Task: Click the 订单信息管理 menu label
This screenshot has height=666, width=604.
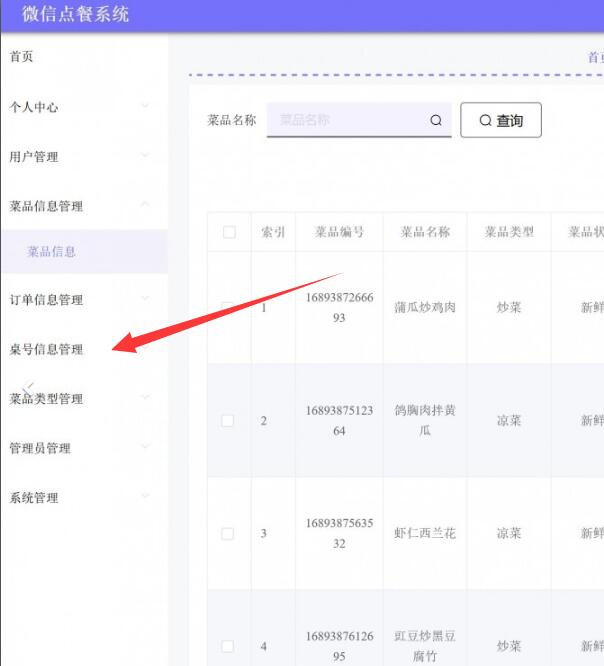Action: click(46, 300)
